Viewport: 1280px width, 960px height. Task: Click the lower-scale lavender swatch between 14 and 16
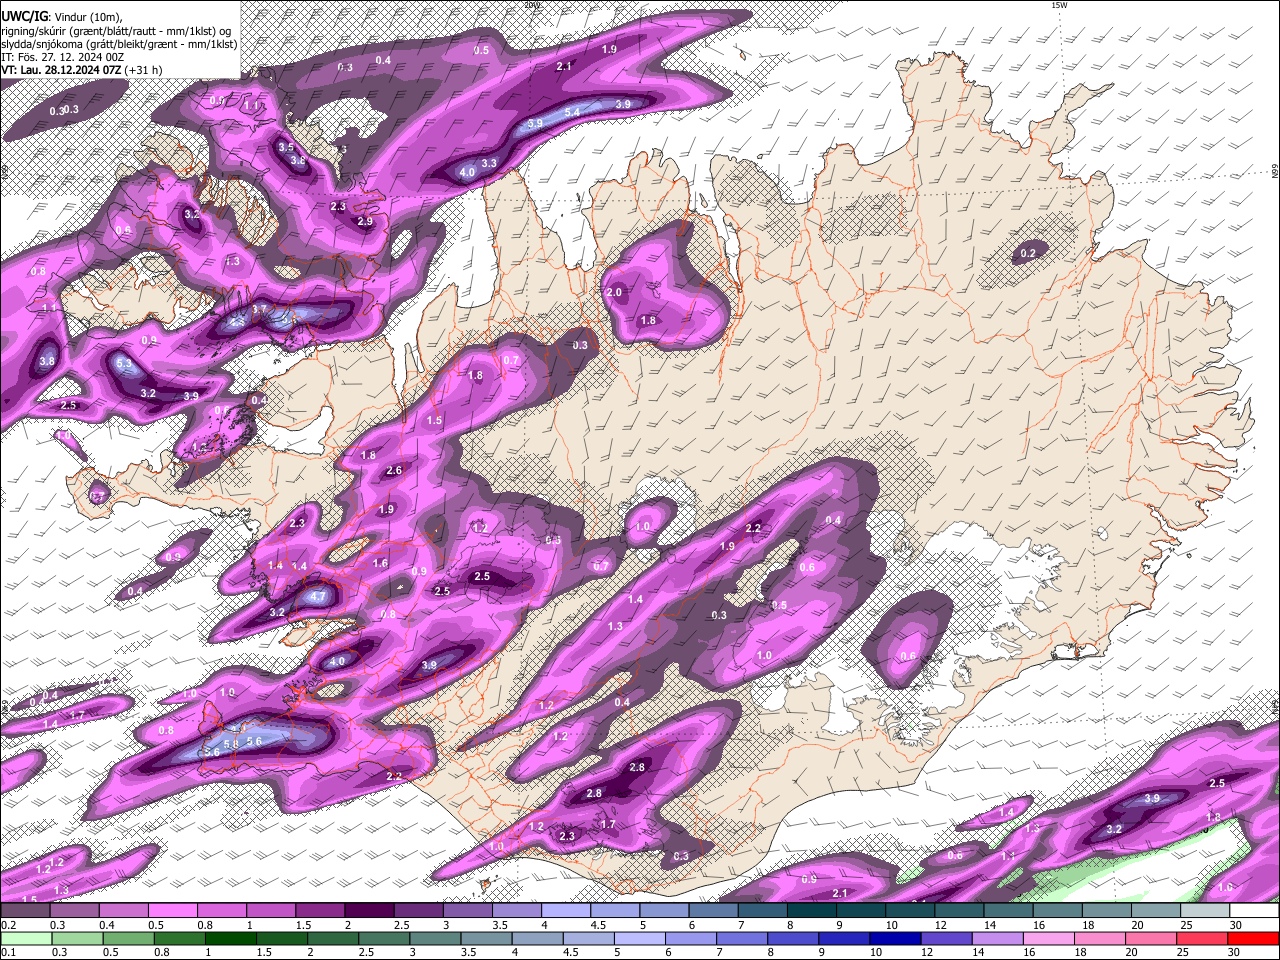coord(998,938)
